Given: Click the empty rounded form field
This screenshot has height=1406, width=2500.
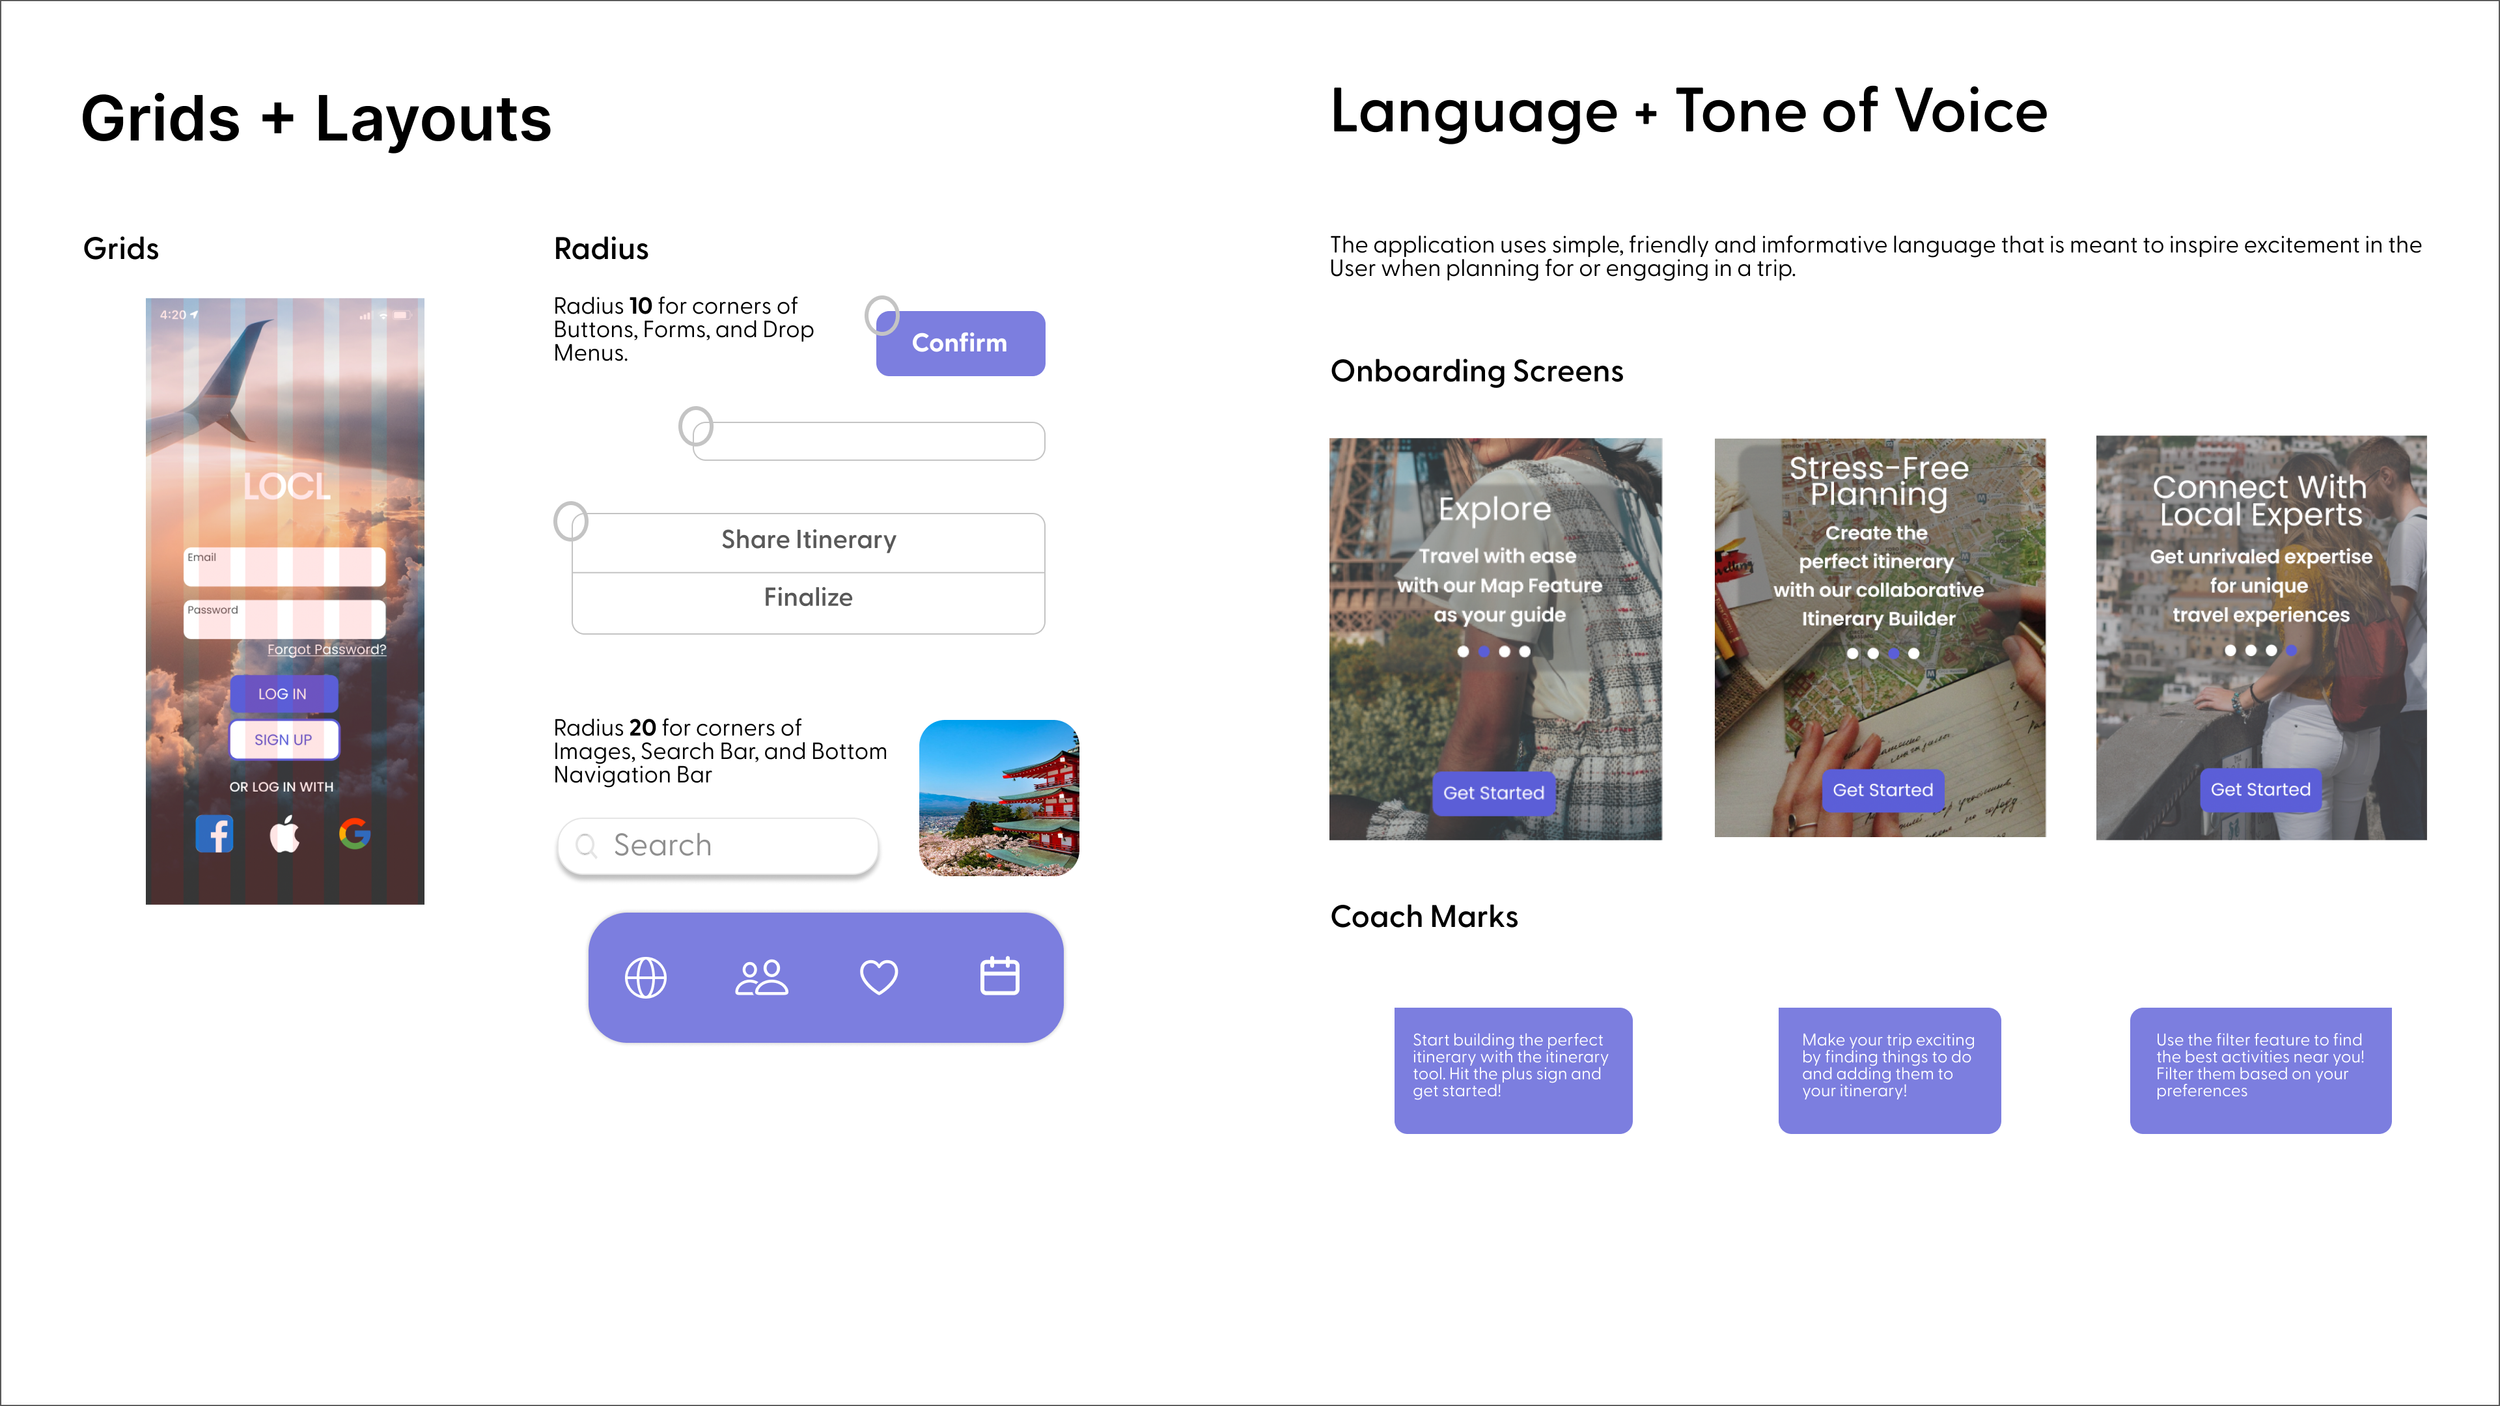Looking at the screenshot, I should (x=869, y=441).
